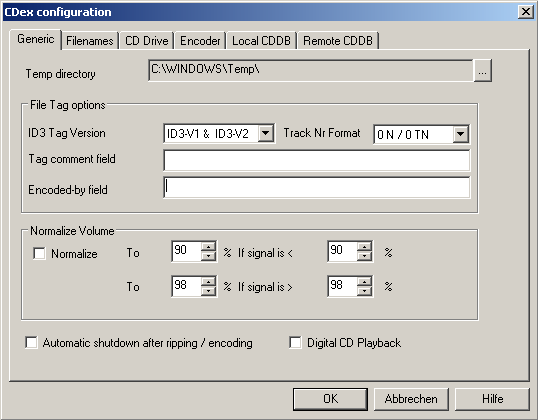Cancel with the Abbrechen button

[411, 399]
